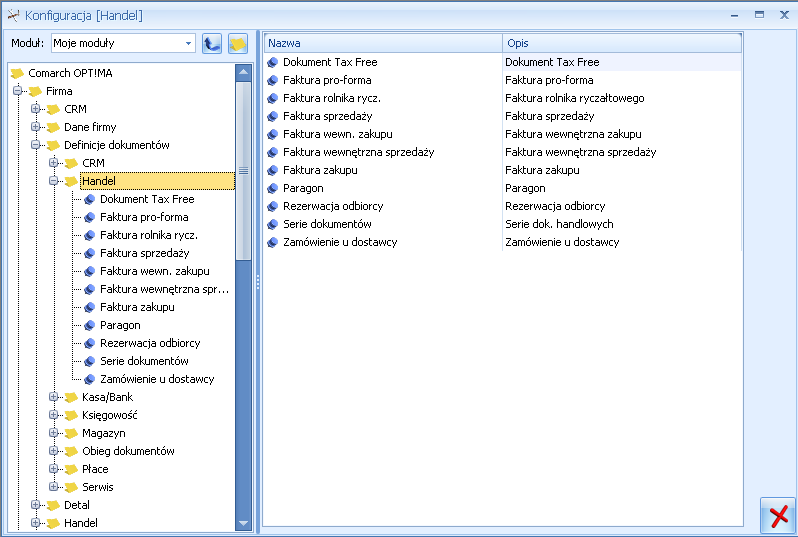Screen dimensions: 798x537
Task: Select Faktura wewnętrzna spr… in tree
Action: [164, 289]
